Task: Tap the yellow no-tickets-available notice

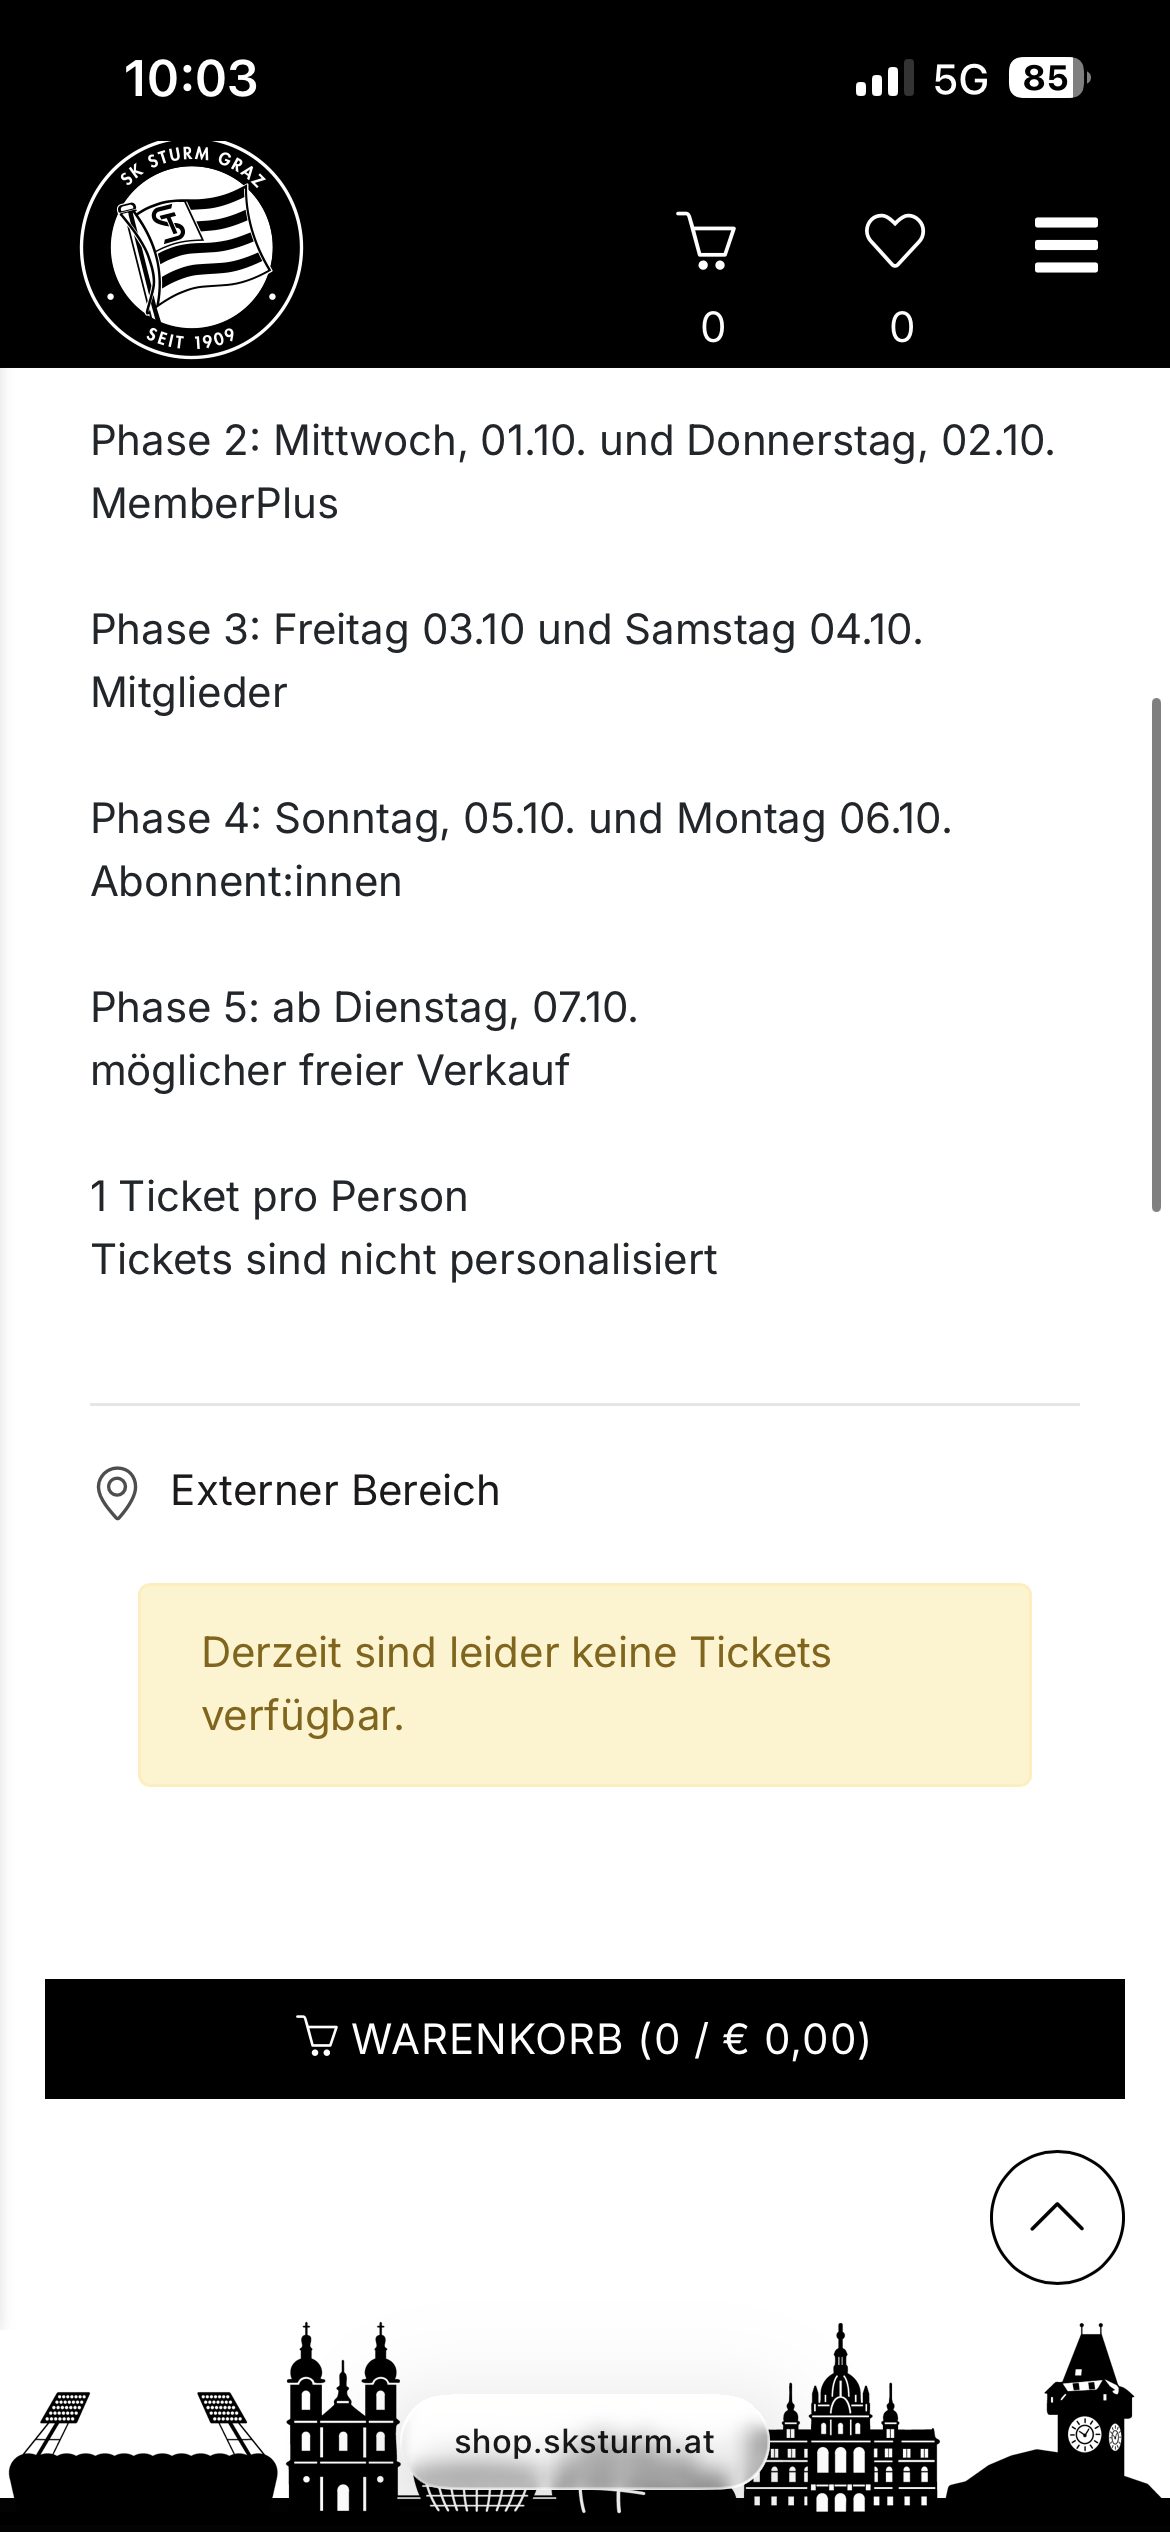Action: click(585, 1685)
